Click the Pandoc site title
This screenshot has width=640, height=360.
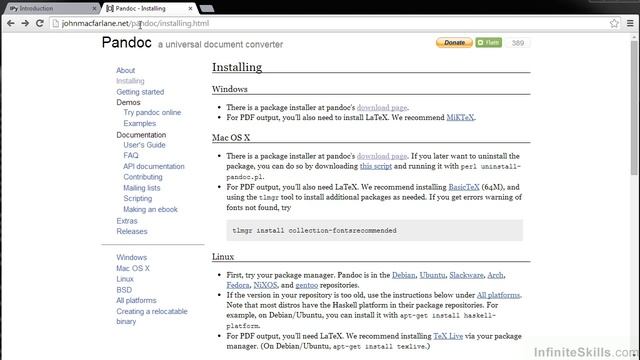(127, 42)
